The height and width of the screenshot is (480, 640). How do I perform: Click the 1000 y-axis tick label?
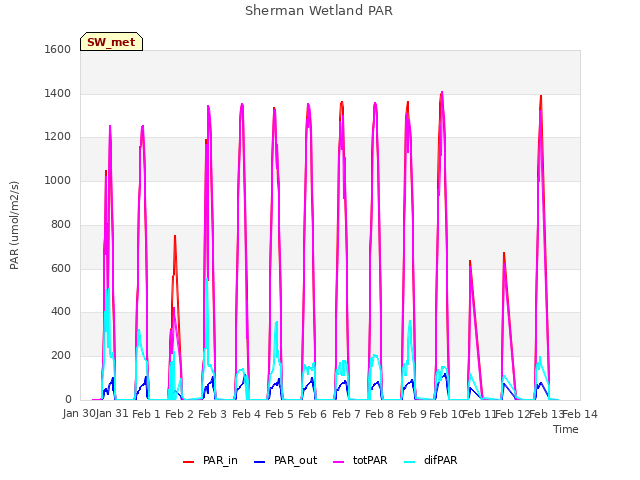click(x=58, y=180)
